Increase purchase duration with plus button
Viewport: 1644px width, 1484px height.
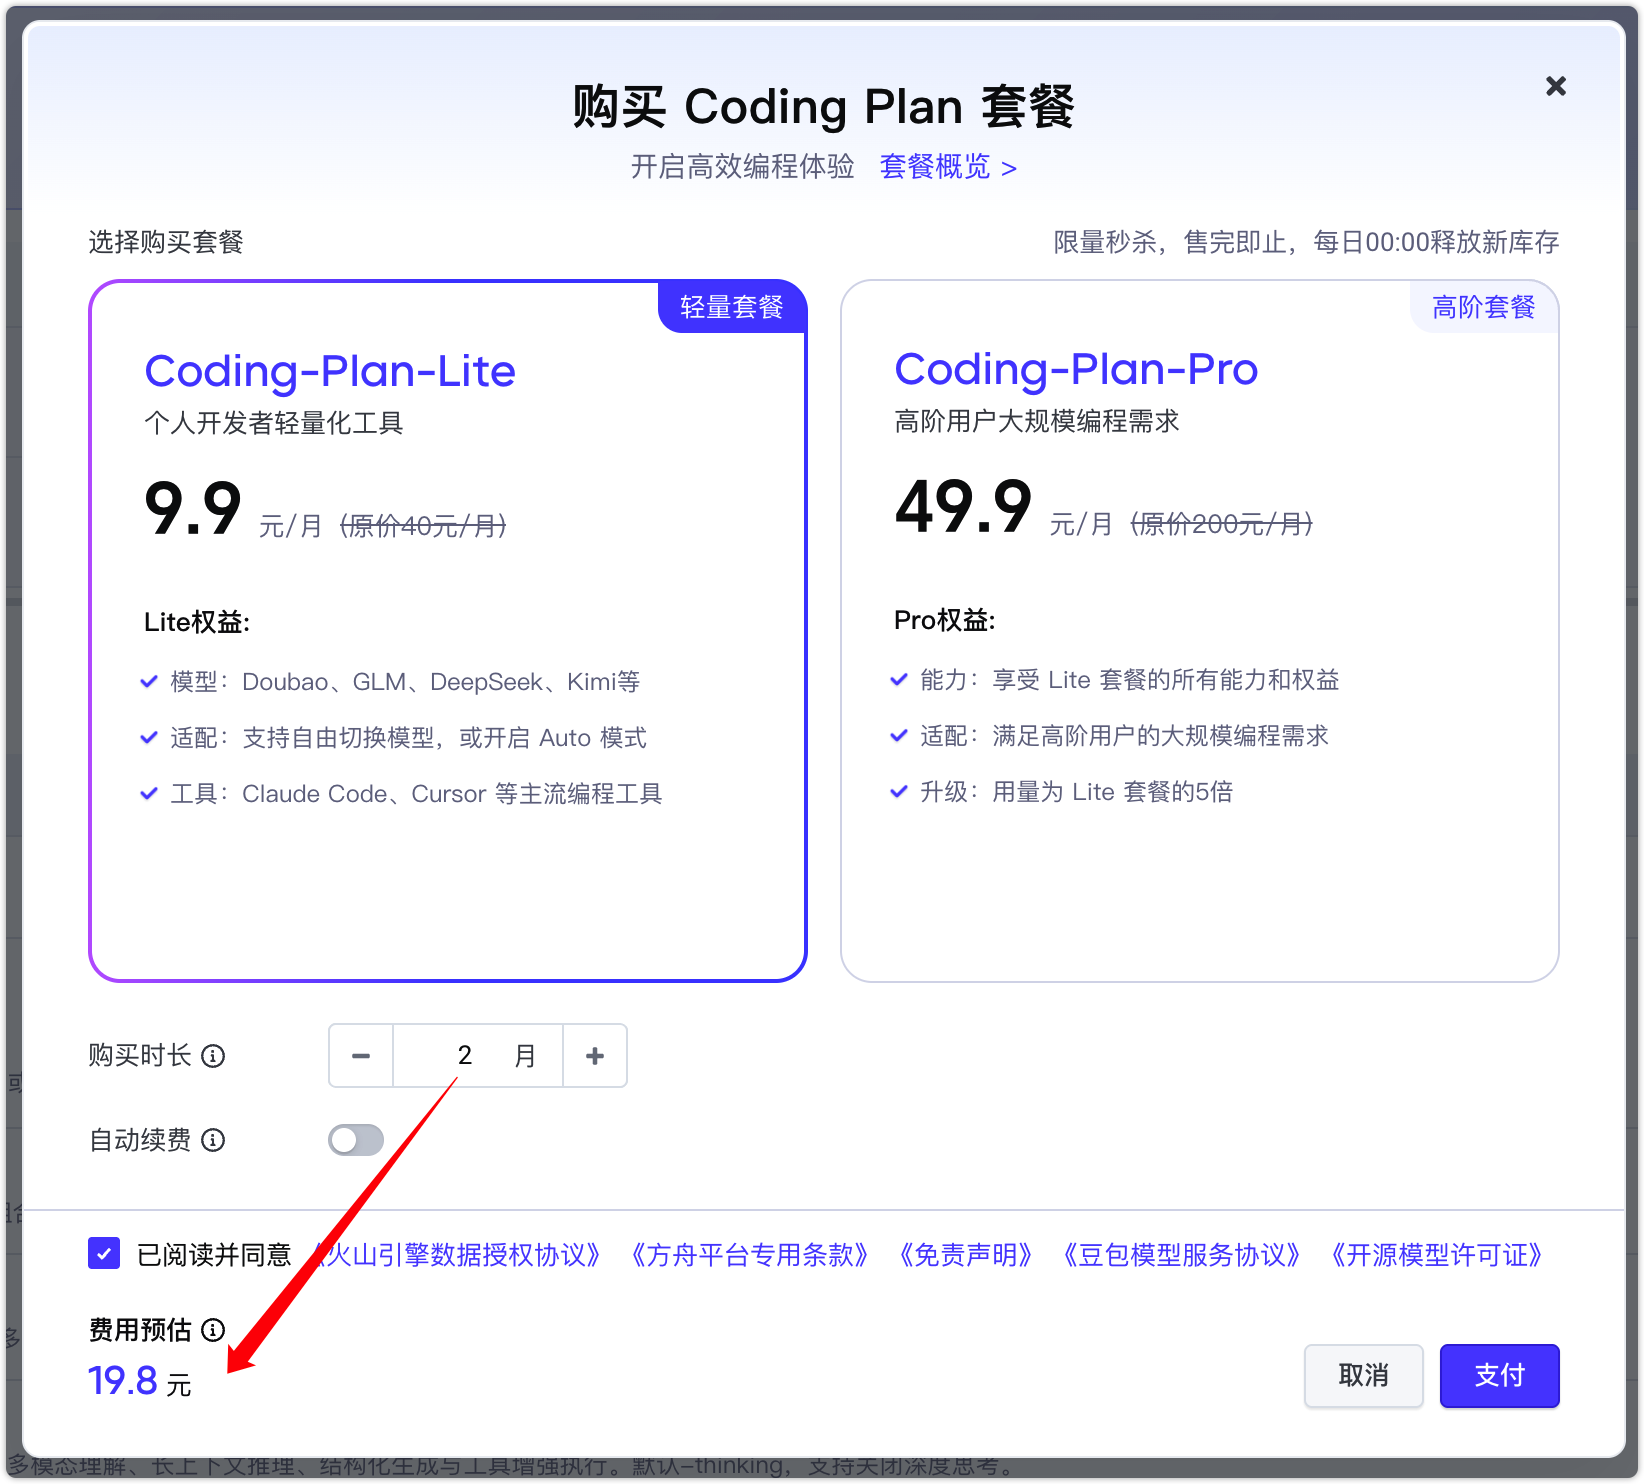[x=595, y=1055]
